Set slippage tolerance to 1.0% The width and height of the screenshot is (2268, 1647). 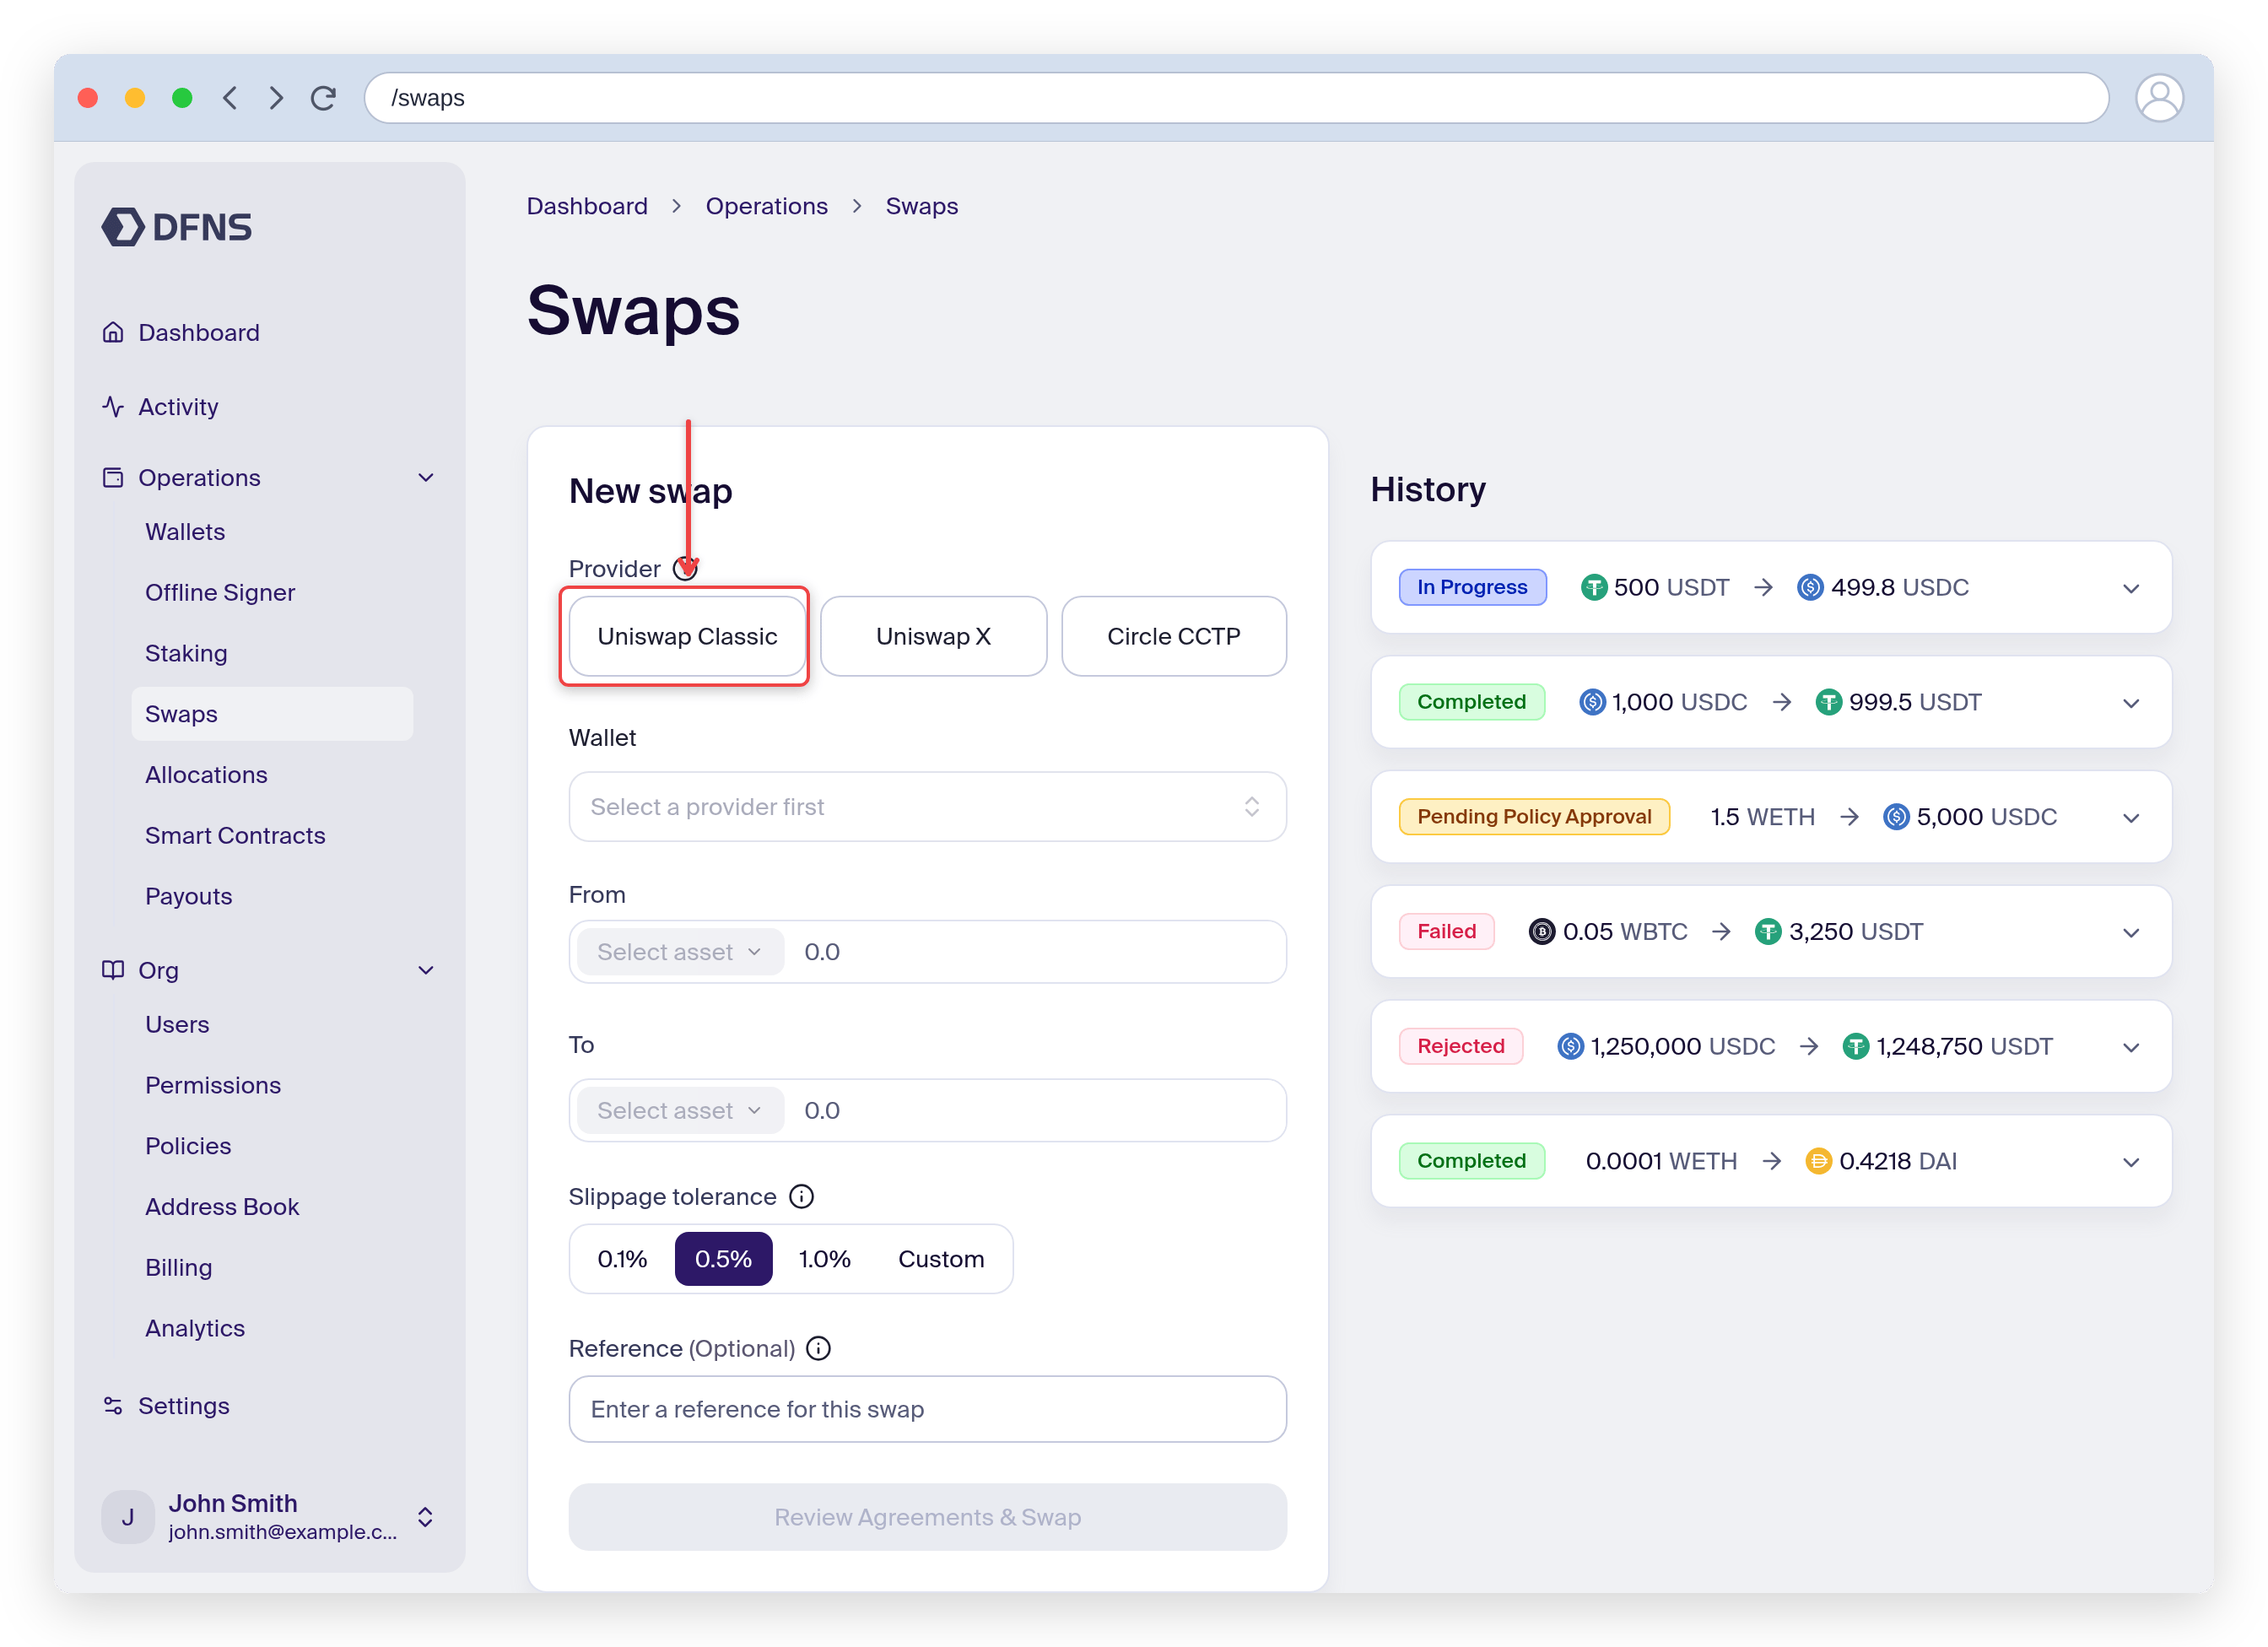(x=824, y=1259)
